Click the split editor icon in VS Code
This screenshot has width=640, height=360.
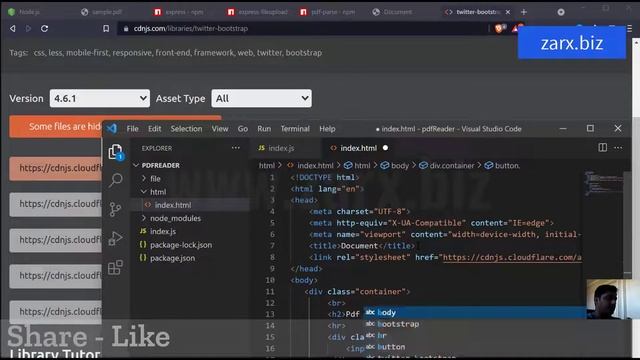pos(602,148)
